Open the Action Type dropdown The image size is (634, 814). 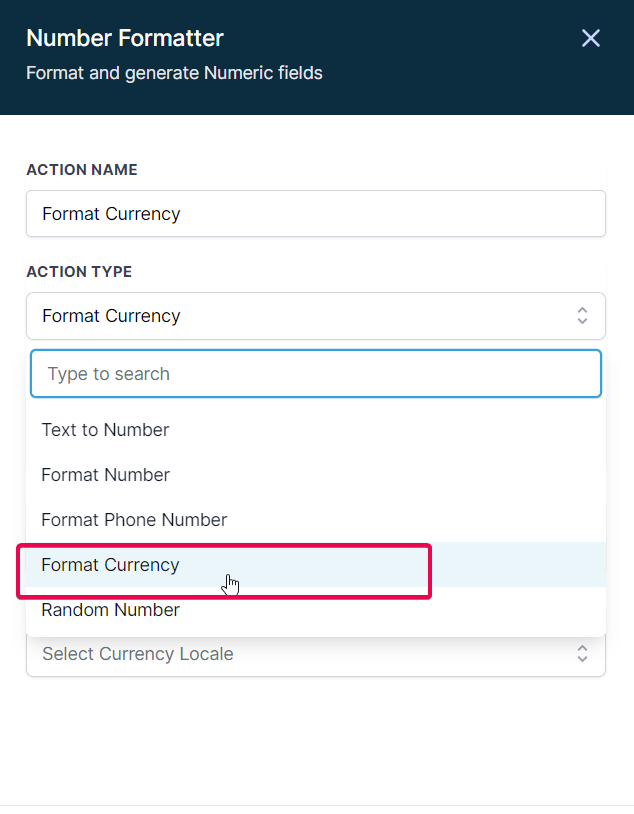pyautogui.click(x=316, y=316)
